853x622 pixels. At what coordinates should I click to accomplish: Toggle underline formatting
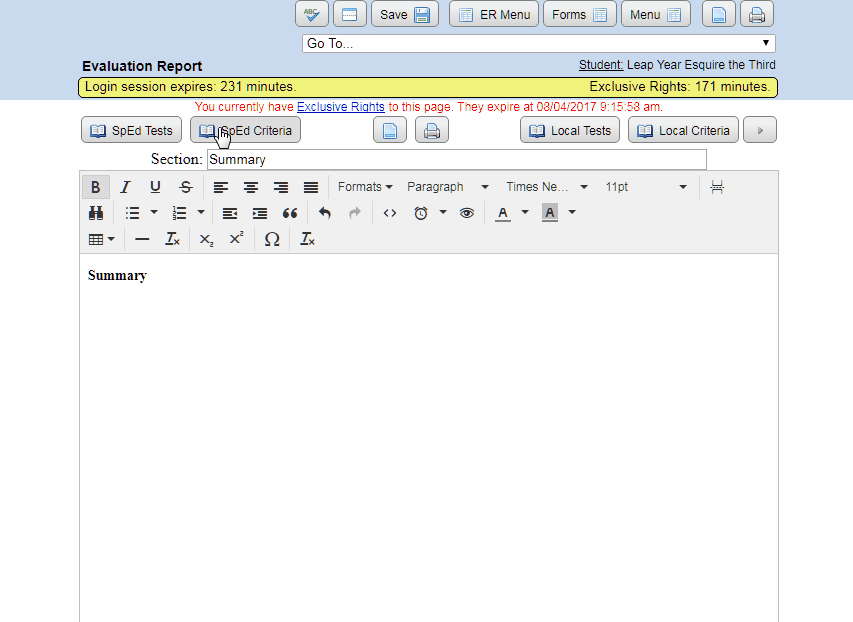[155, 187]
